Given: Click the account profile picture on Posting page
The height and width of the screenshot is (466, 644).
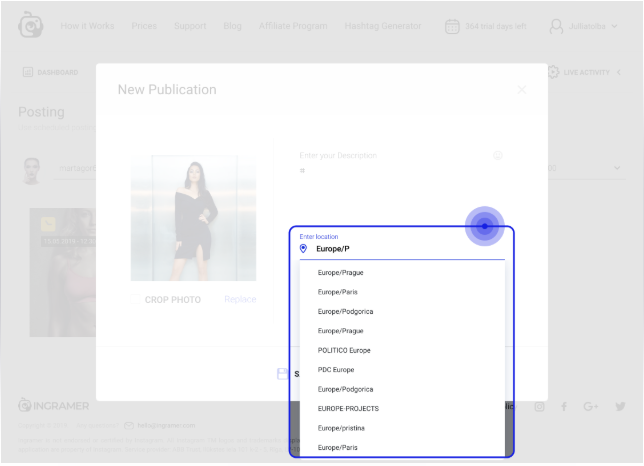Looking at the screenshot, I should click(x=32, y=170).
